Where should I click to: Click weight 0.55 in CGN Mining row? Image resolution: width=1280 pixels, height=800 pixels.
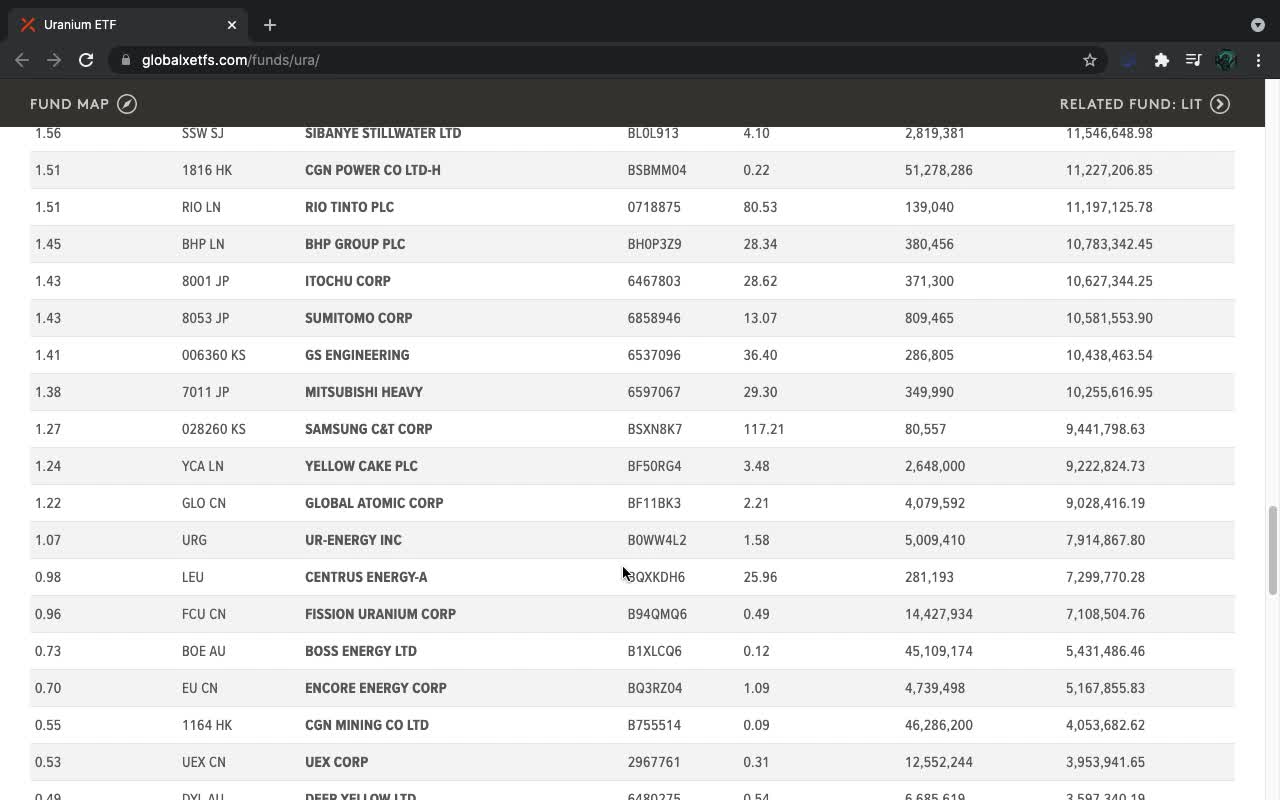(x=48, y=725)
